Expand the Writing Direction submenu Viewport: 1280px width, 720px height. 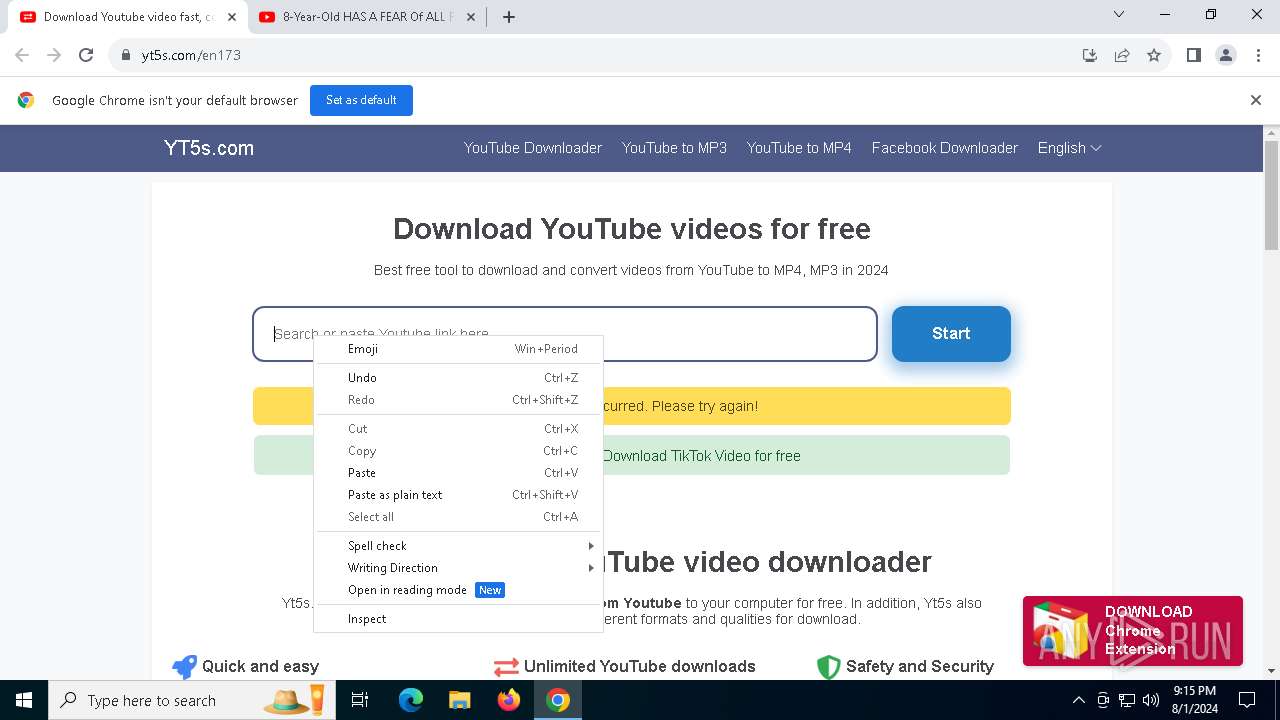[x=459, y=568]
